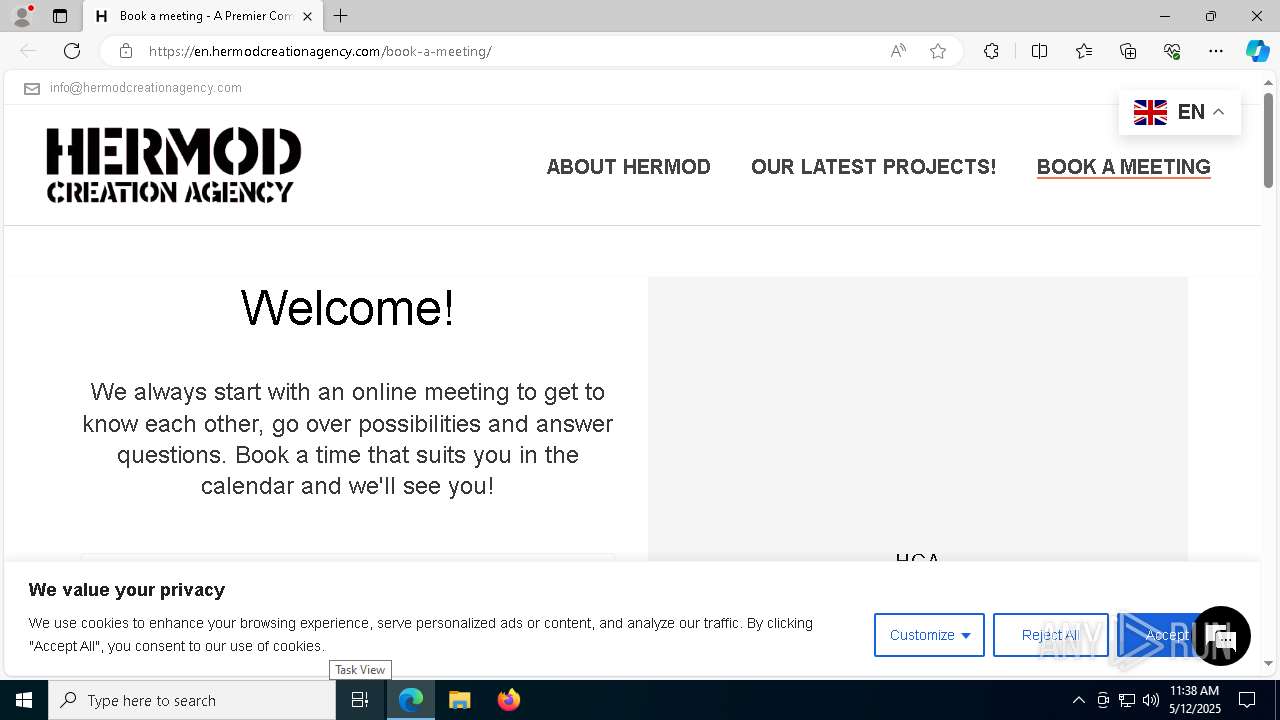Open the clock showing 11:38 AM
The height and width of the screenshot is (720, 1280).
pos(1194,700)
